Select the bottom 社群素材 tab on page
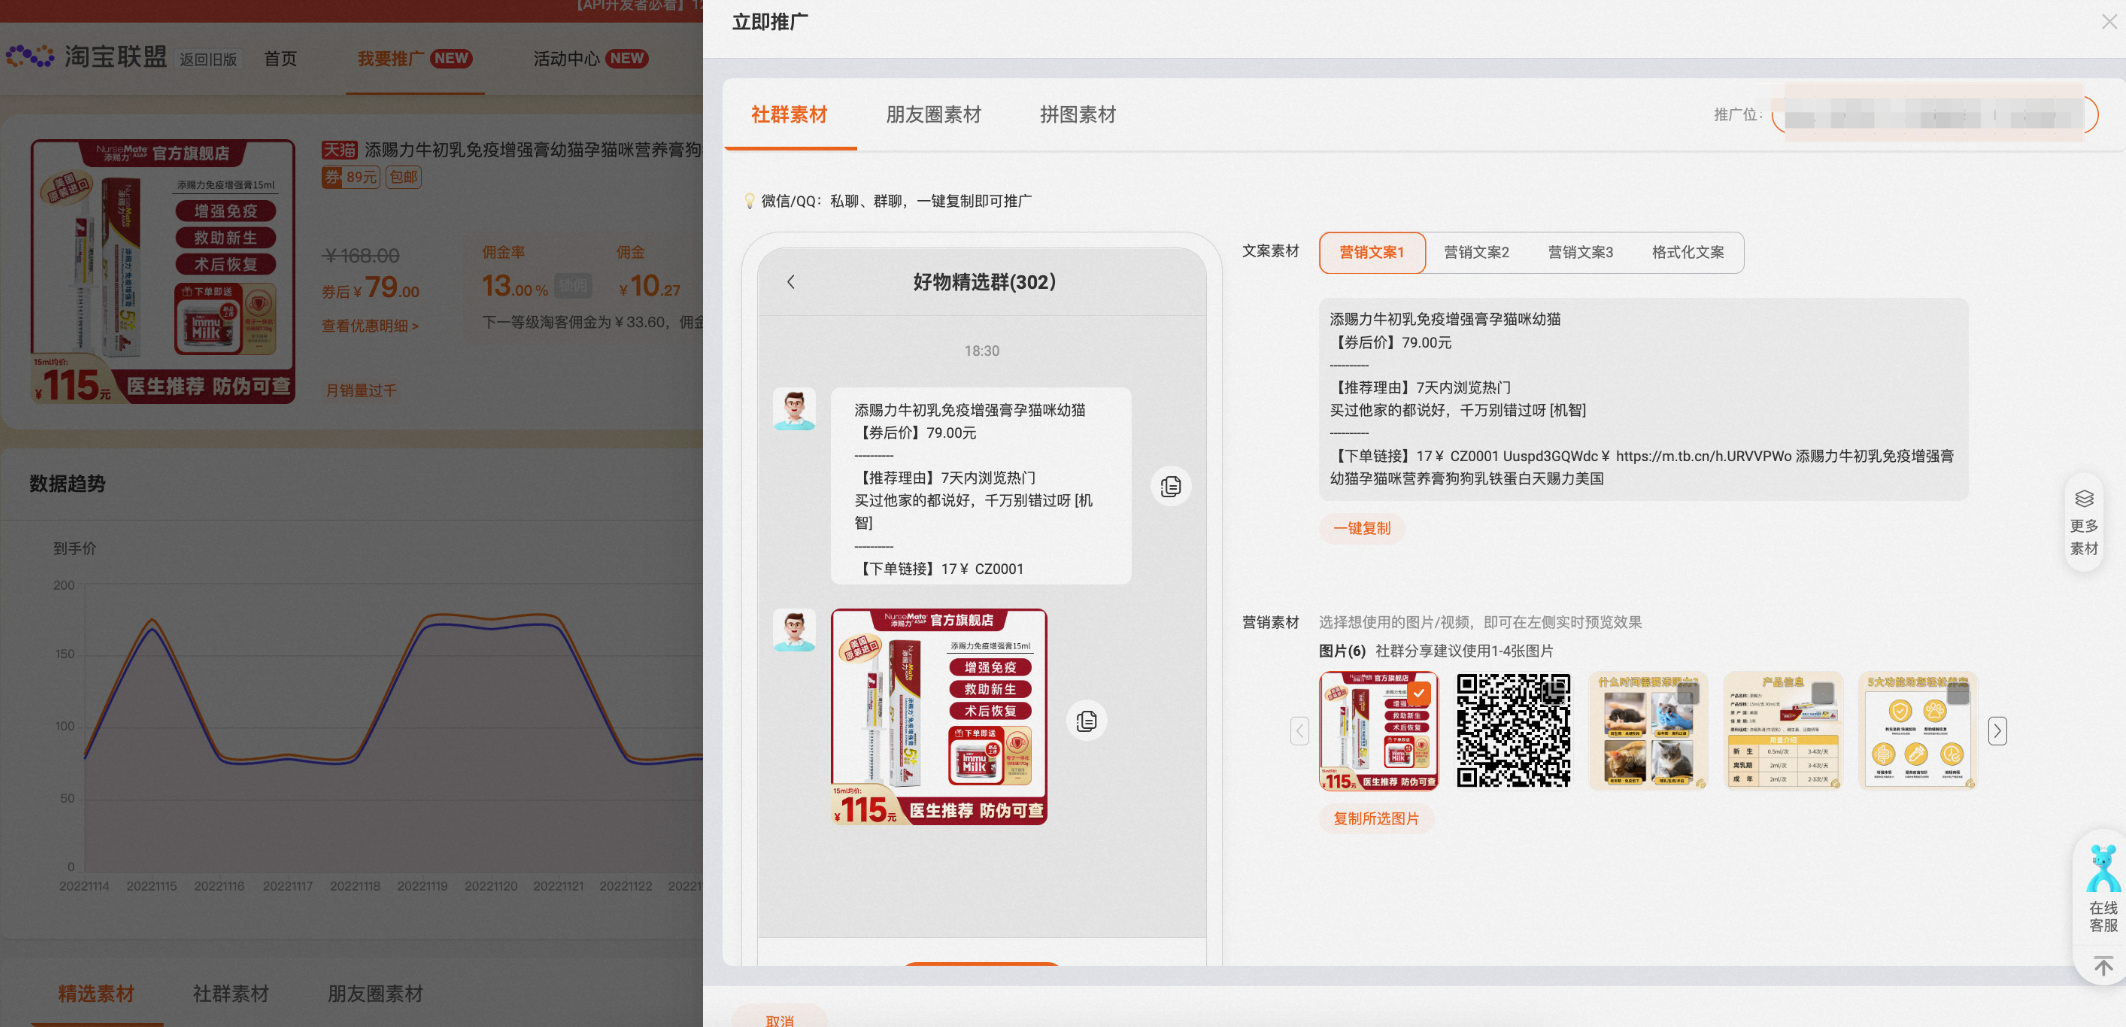The image size is (2126, 1027). pyautogui.click(x=231, y=994)
